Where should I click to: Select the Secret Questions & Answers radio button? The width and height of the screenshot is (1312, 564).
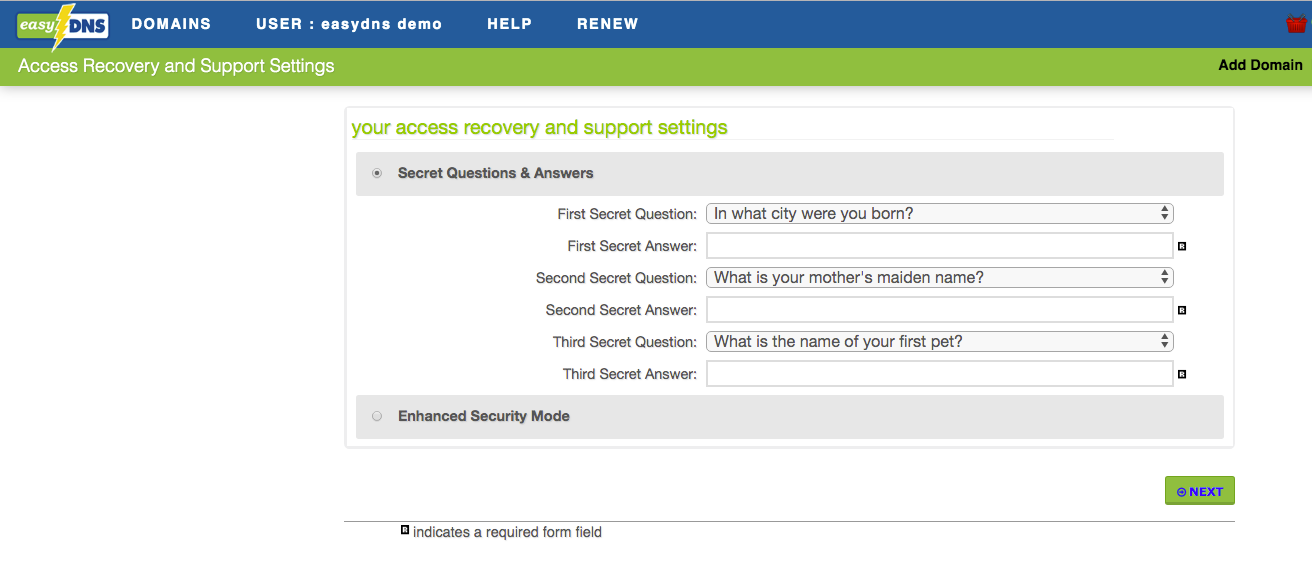(377, 173)
